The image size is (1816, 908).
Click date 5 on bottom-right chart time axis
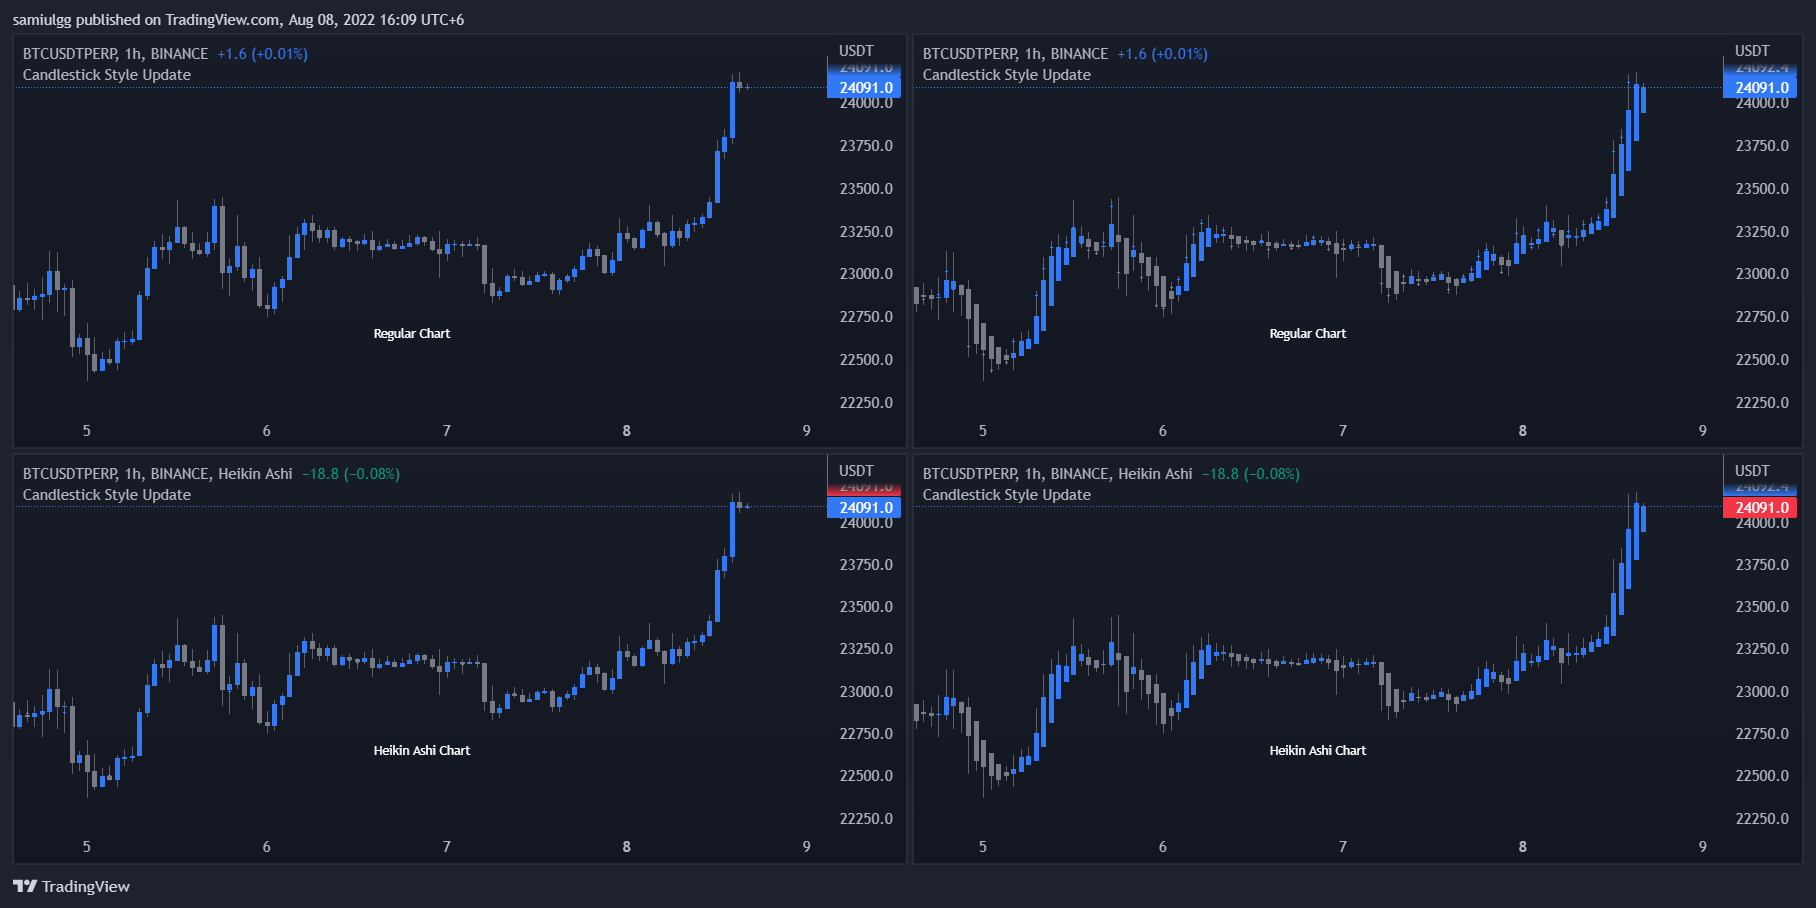pos(983,847)
